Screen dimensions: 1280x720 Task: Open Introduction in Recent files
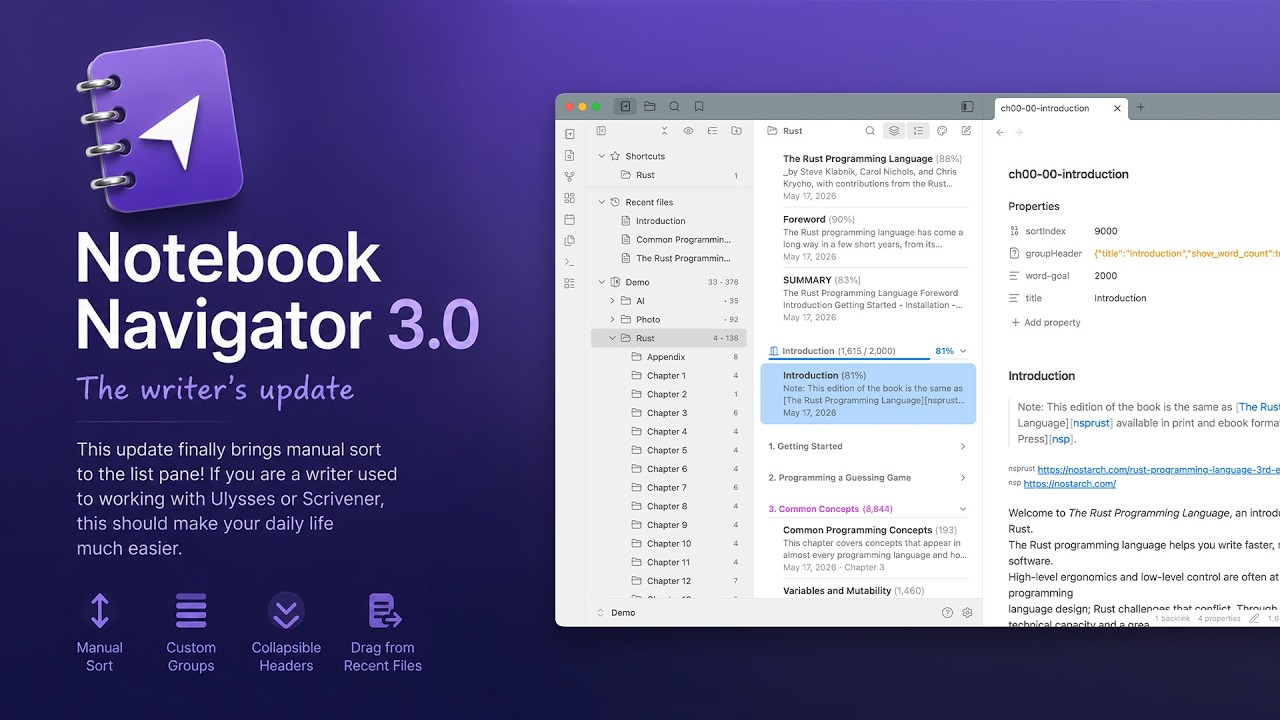(x=669, y=221)
